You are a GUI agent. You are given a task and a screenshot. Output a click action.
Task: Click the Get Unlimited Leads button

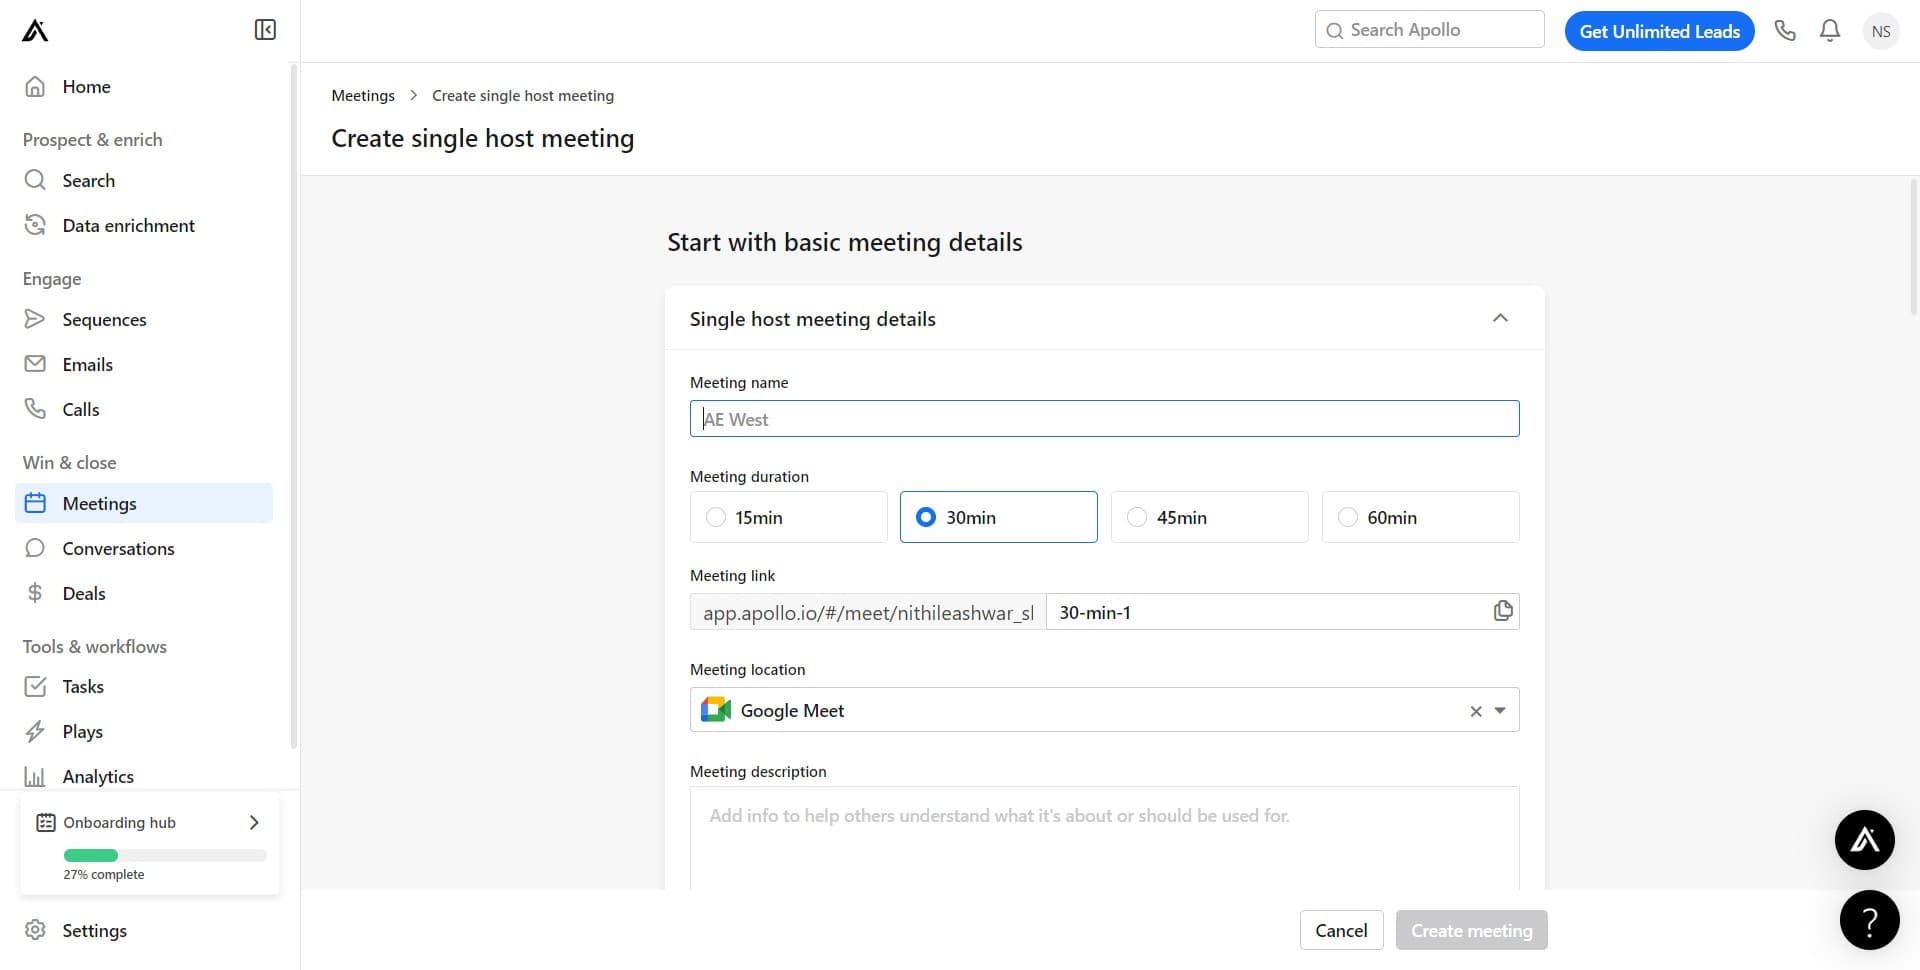(x=1659, y=30)
